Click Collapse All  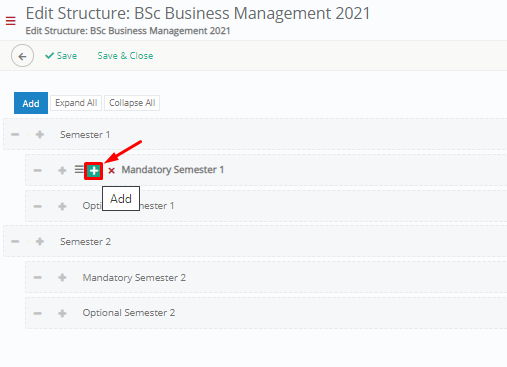[132, 103]
